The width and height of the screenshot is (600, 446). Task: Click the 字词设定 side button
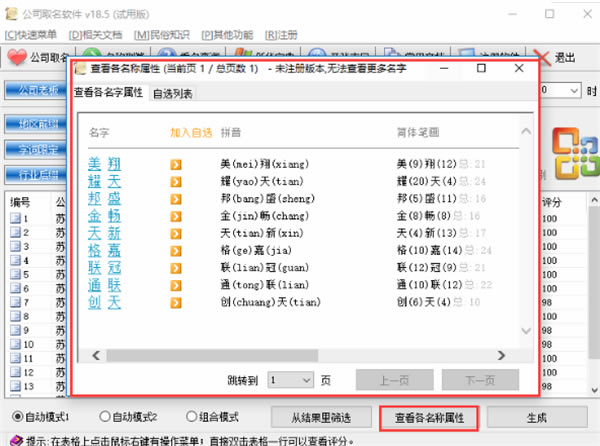click(37, 150)
